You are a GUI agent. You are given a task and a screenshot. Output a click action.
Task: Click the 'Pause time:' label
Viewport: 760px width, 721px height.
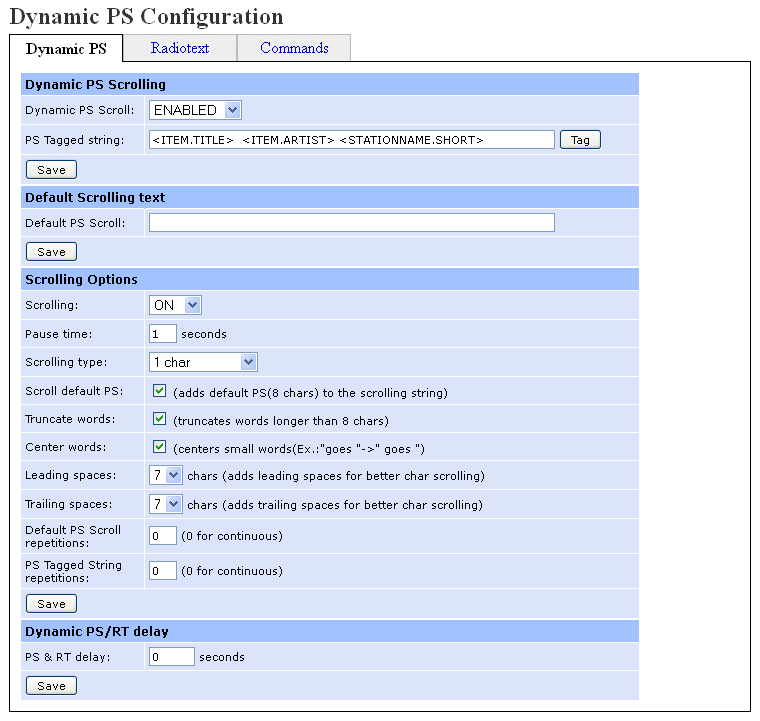[58, 334]
